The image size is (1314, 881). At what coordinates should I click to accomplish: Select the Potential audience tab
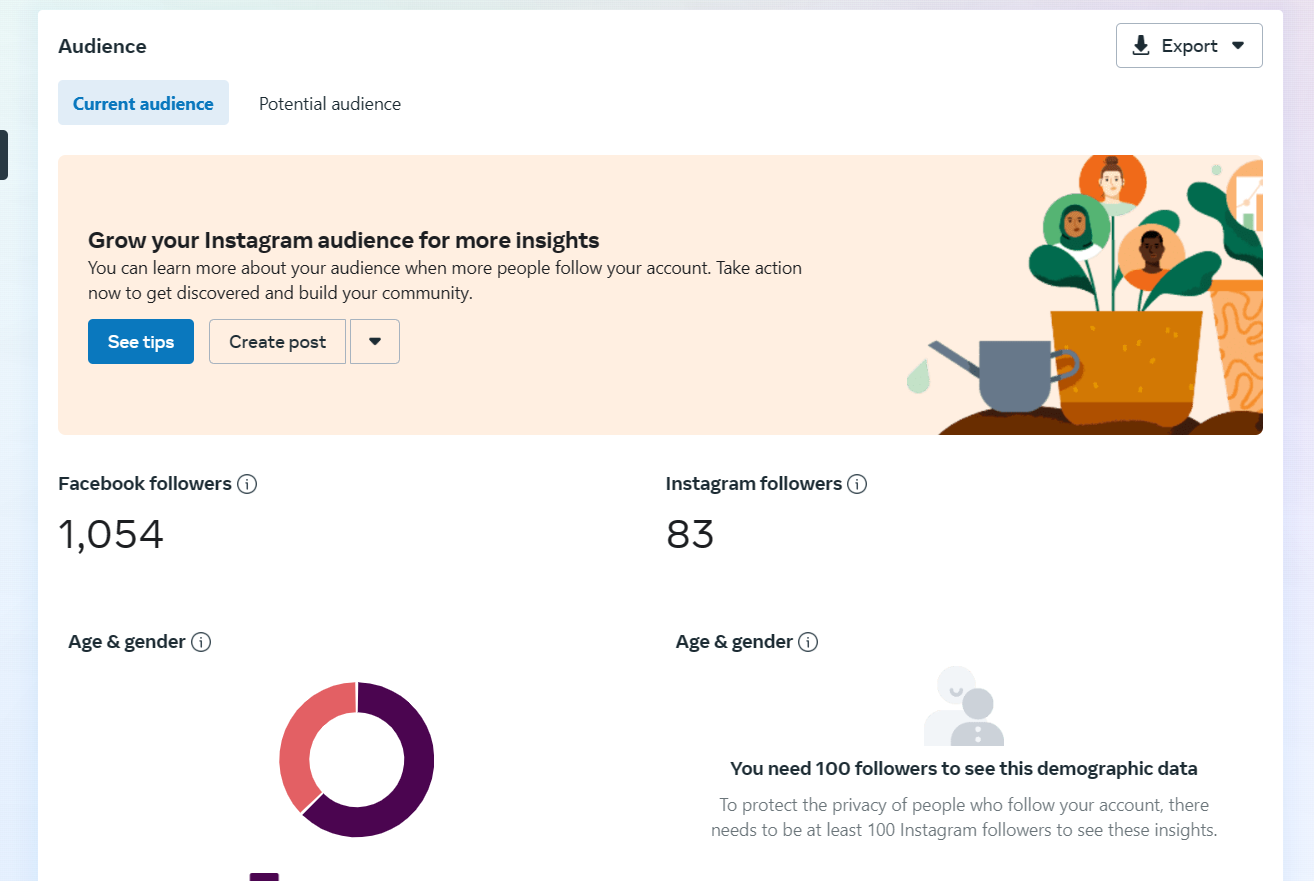click(330, 104)
